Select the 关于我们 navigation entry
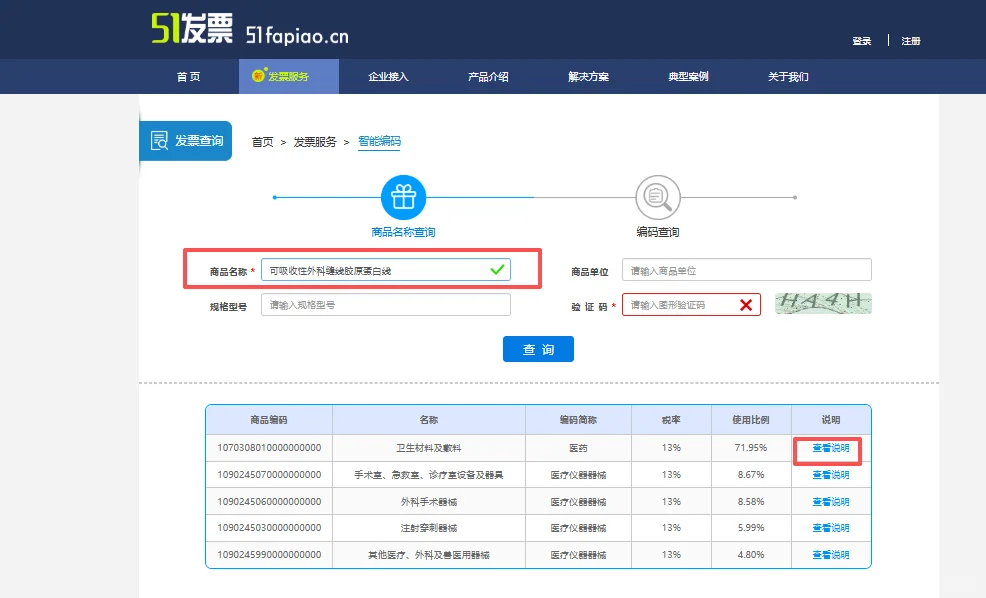Viewport: 986px width, 598px height. 786,76
